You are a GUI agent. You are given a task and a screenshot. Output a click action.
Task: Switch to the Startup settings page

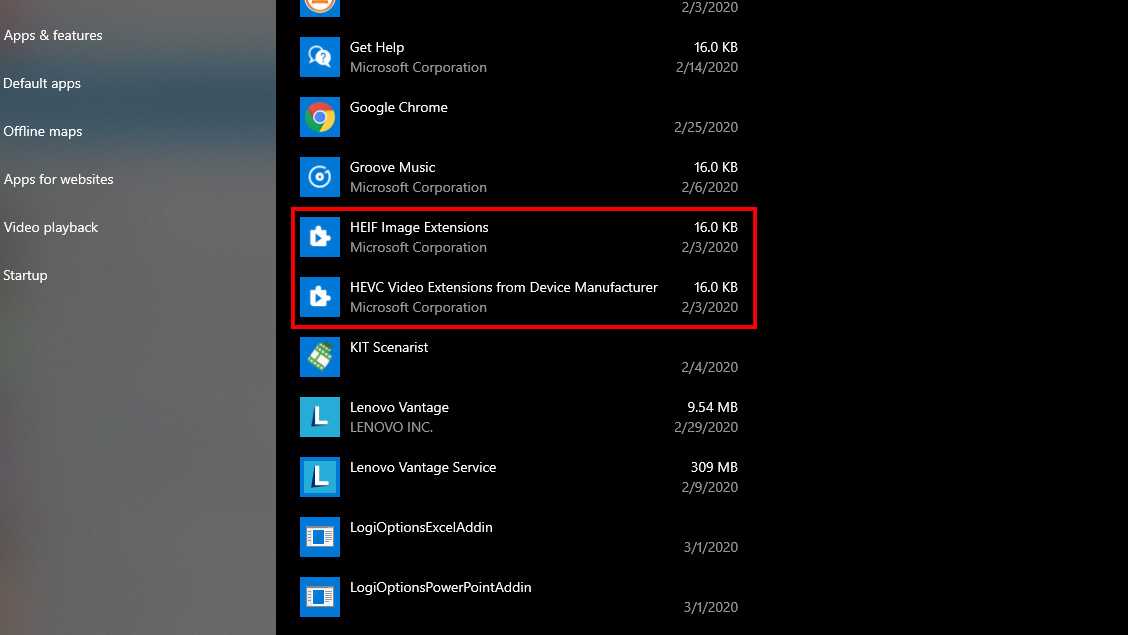point(26,275)
